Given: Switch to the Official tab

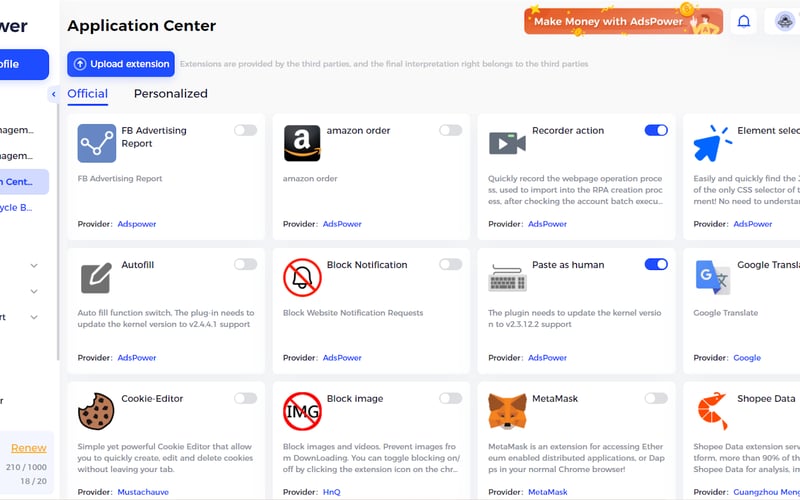Looking at the screenshot, I should tap(87, 94).
